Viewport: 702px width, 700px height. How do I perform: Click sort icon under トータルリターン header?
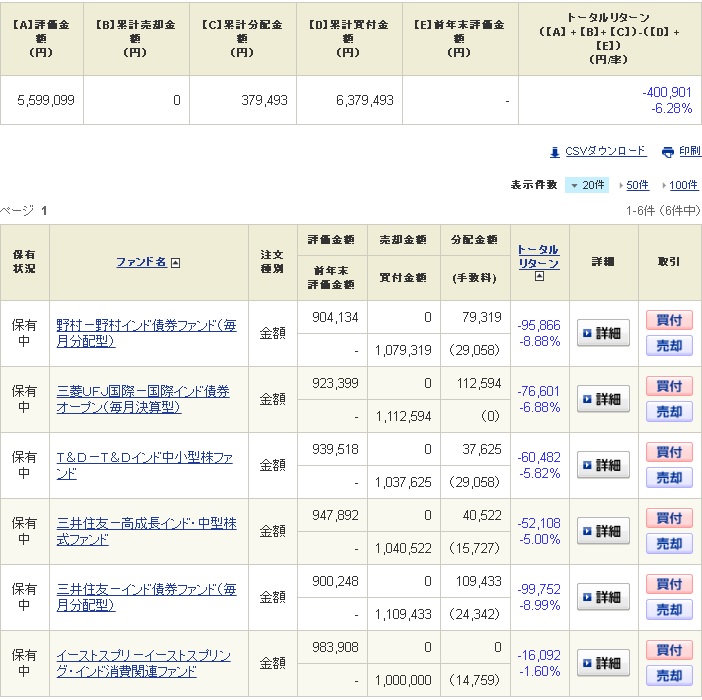coord(539,277)
